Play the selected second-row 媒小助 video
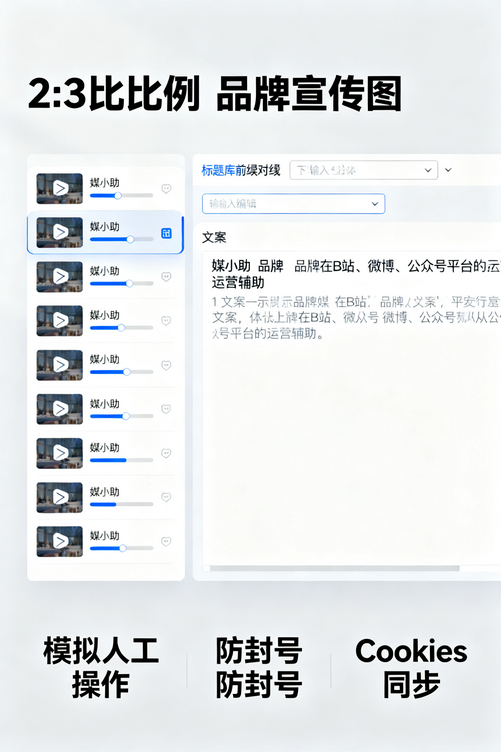The width and height of the screenshot is (501, 752). 59,233
